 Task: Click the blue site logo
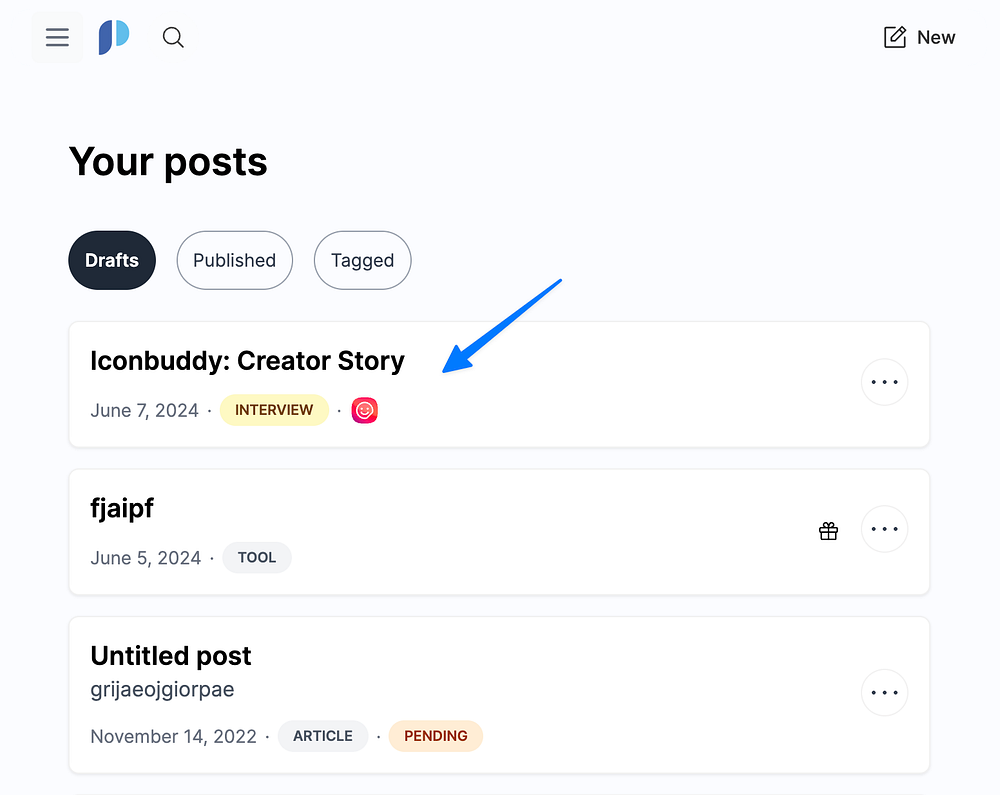point(114,38)
